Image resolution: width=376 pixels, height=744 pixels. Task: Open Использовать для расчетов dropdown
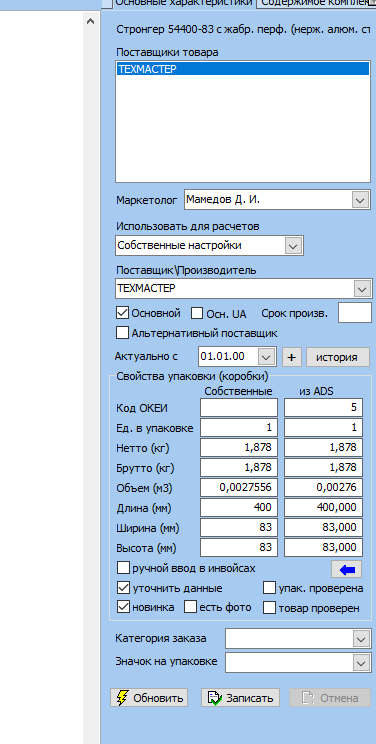tap(293, 246)
